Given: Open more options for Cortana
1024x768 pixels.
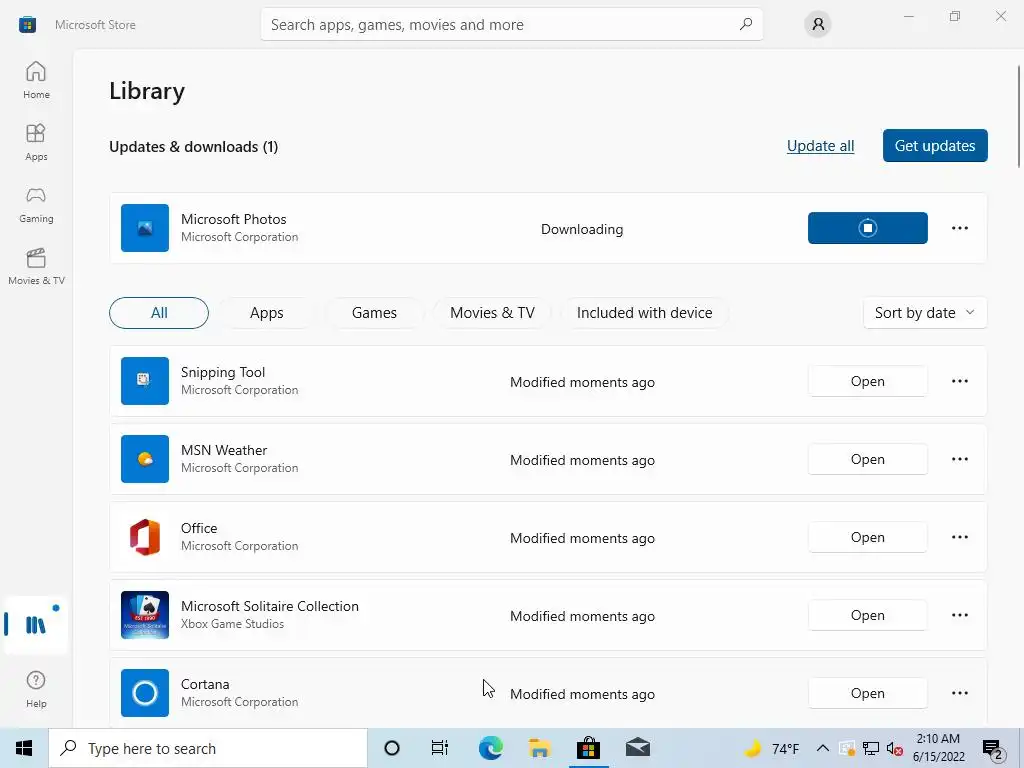Looking at the screenshot, I should click(x=959, y=693).
